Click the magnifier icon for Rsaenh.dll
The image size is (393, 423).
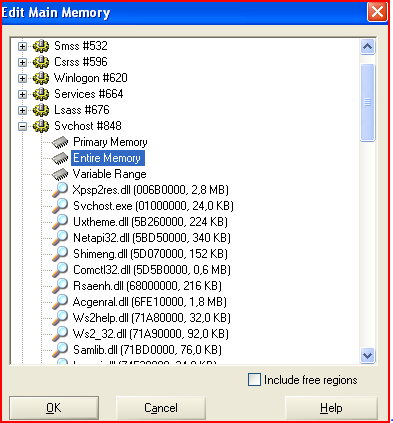point(60,286)
